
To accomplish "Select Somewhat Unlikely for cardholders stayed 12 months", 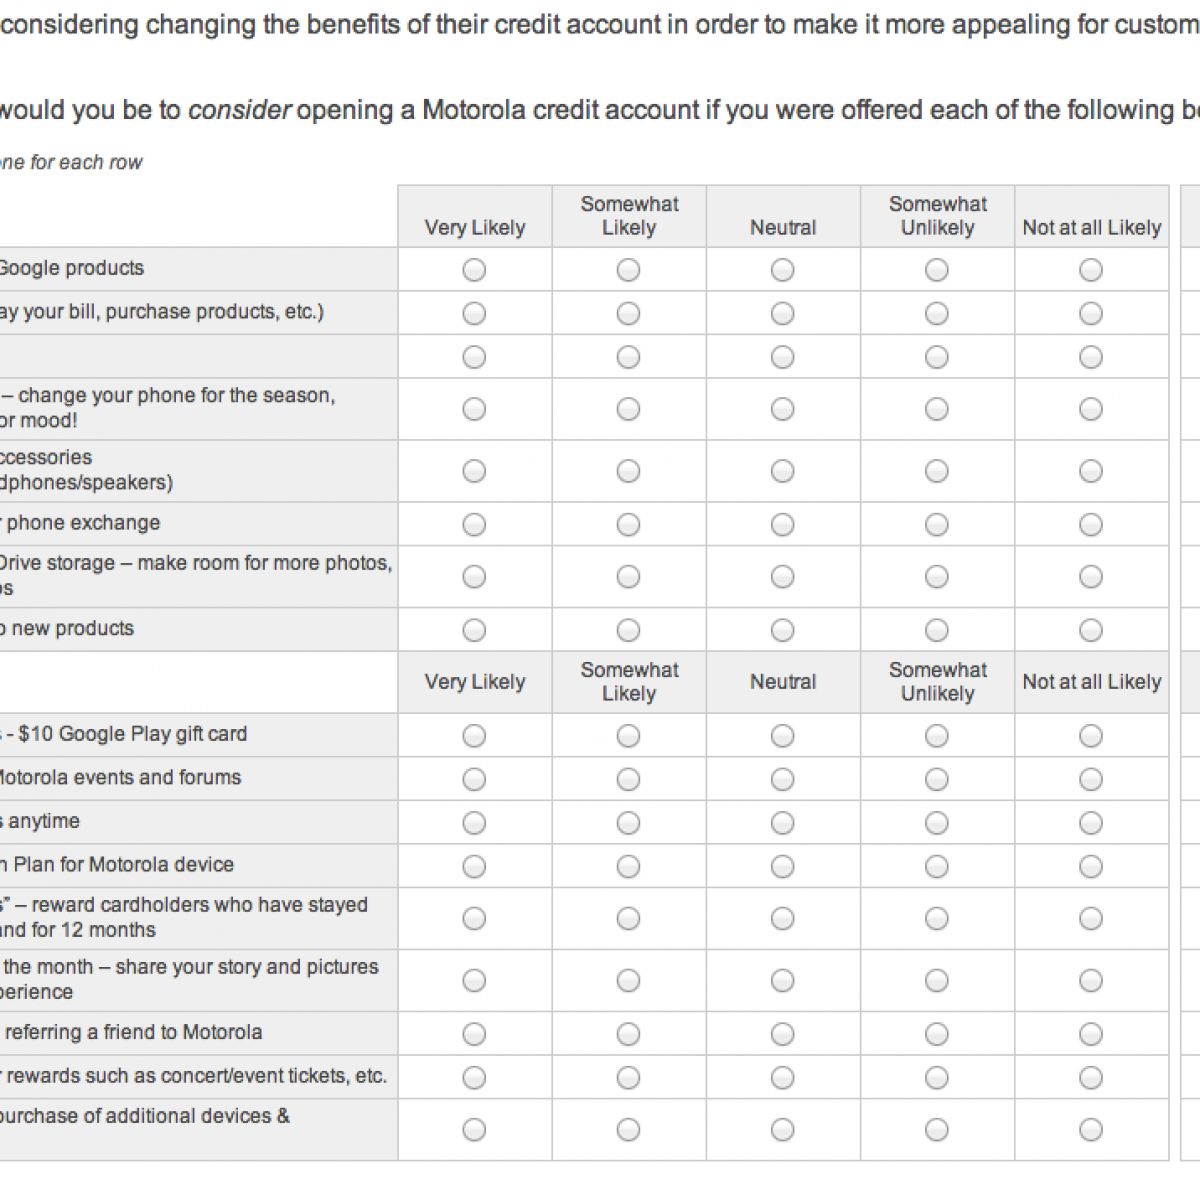I will [x=937, y=918].
